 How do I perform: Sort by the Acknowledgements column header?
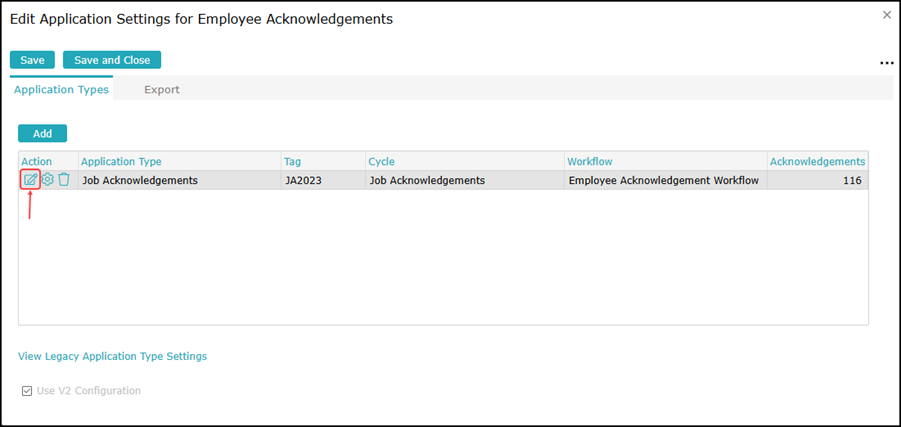(x=816, y=161)
